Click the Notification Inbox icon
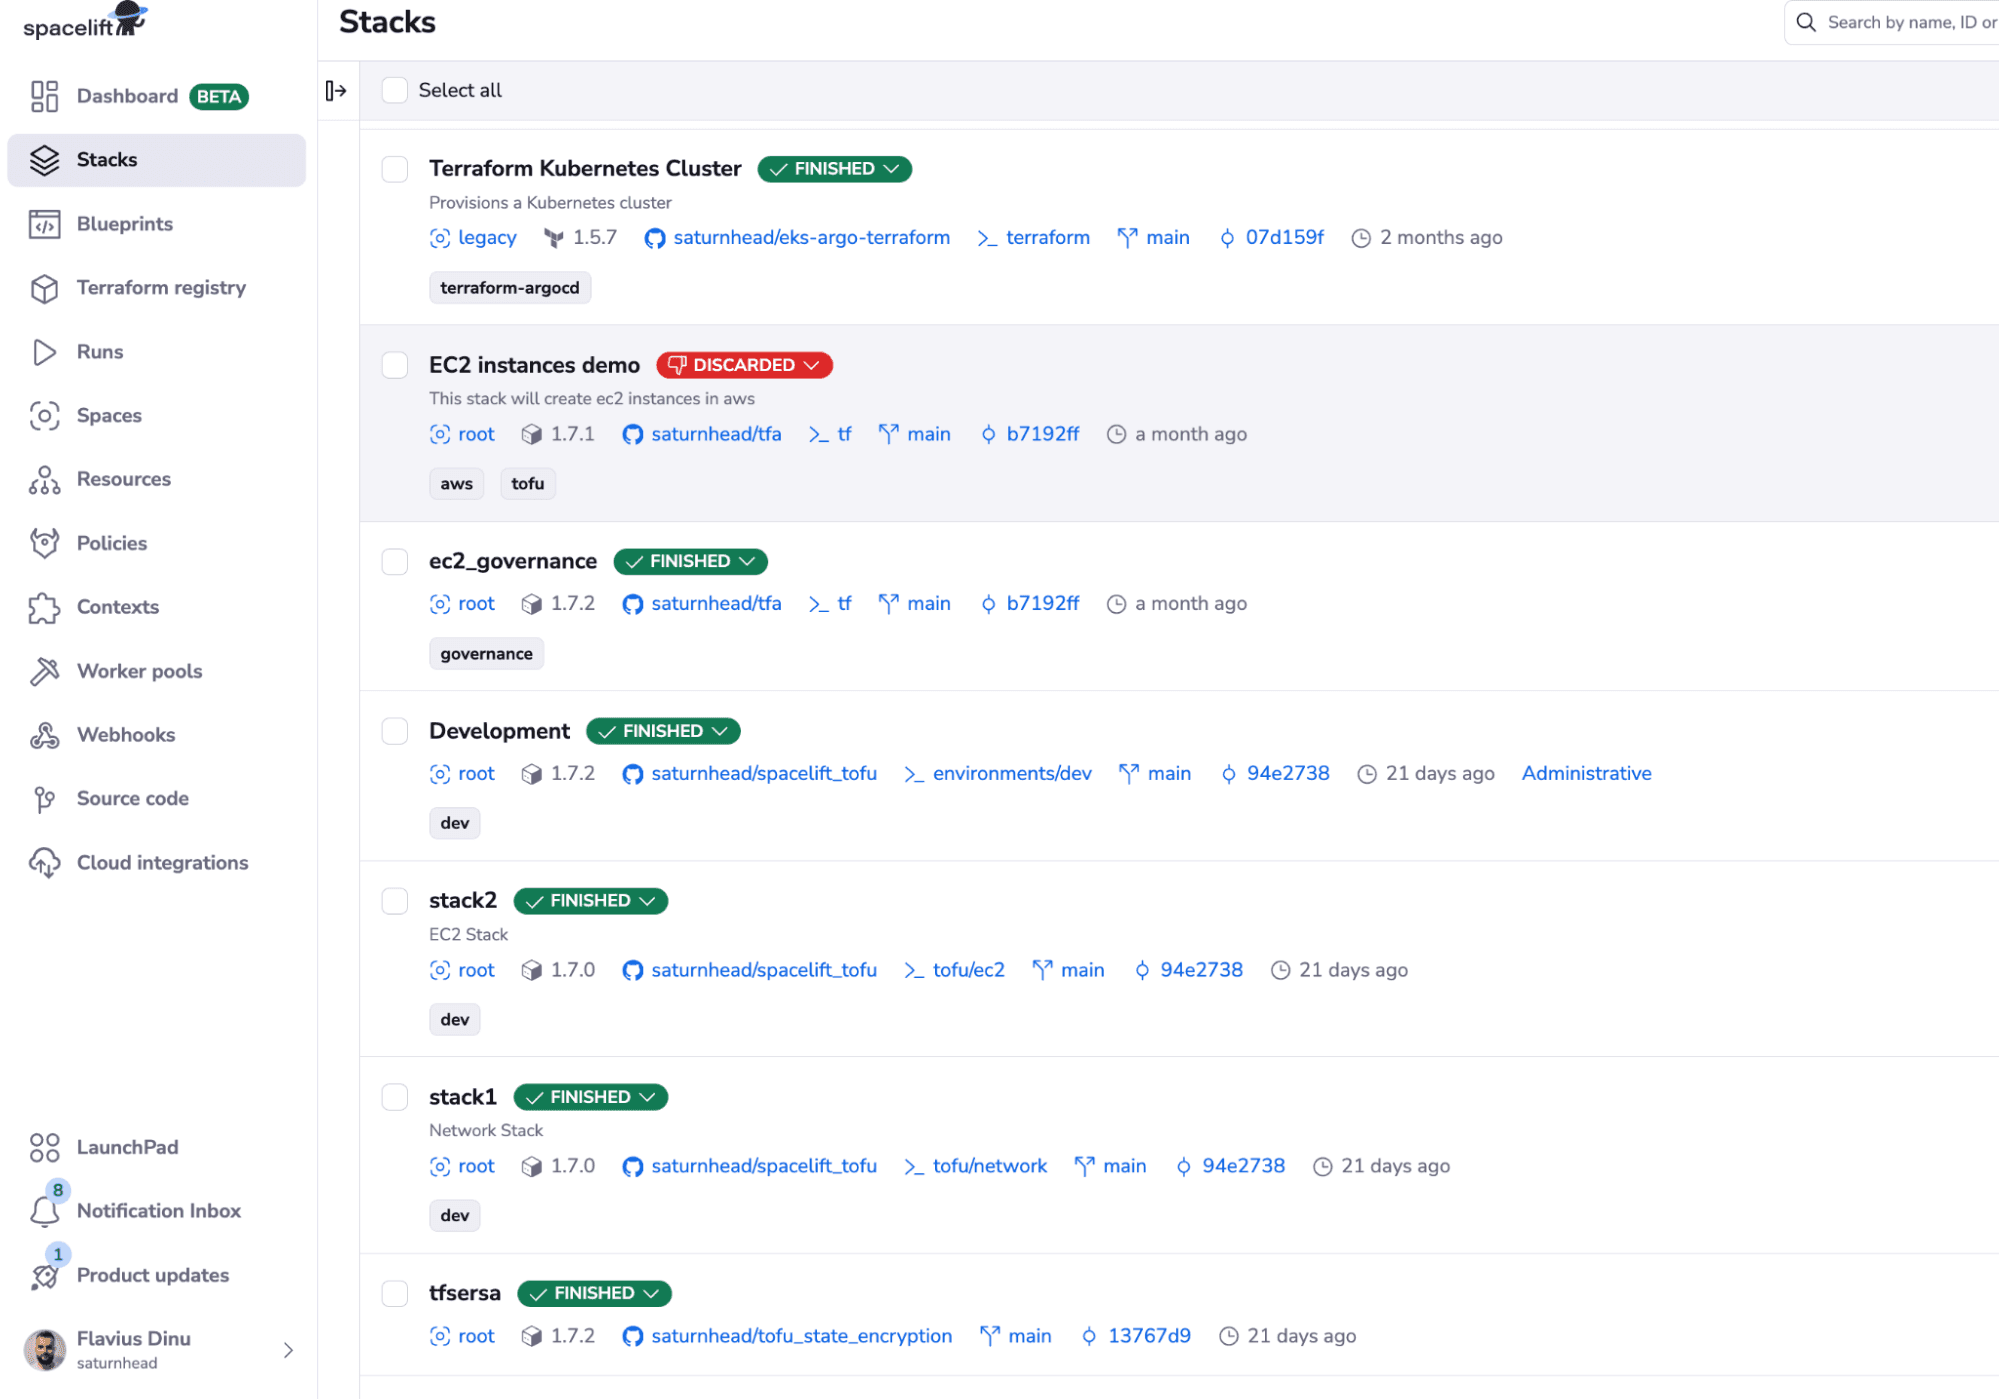 [44, 1211]
